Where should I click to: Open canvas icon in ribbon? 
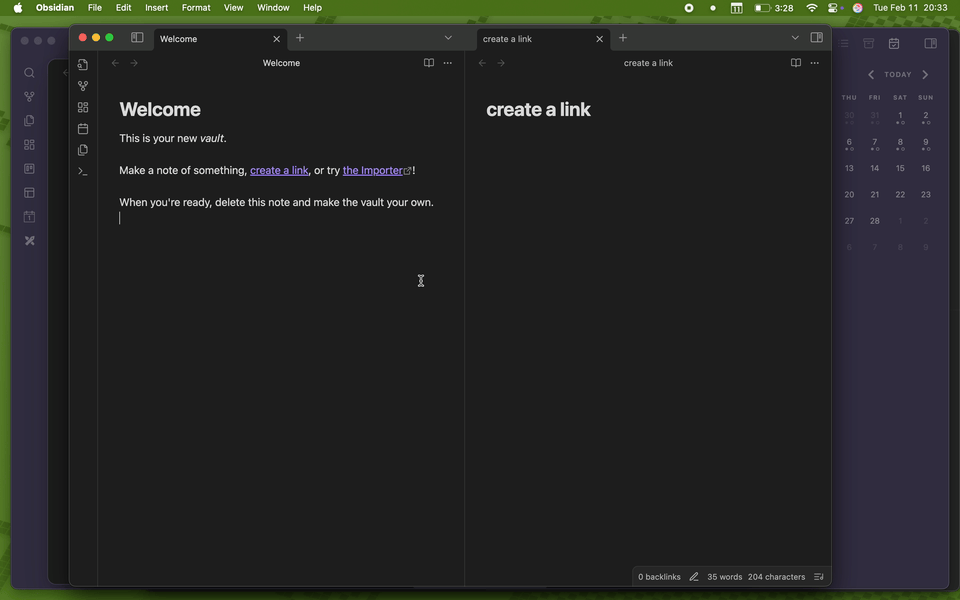tap(83, 107)
